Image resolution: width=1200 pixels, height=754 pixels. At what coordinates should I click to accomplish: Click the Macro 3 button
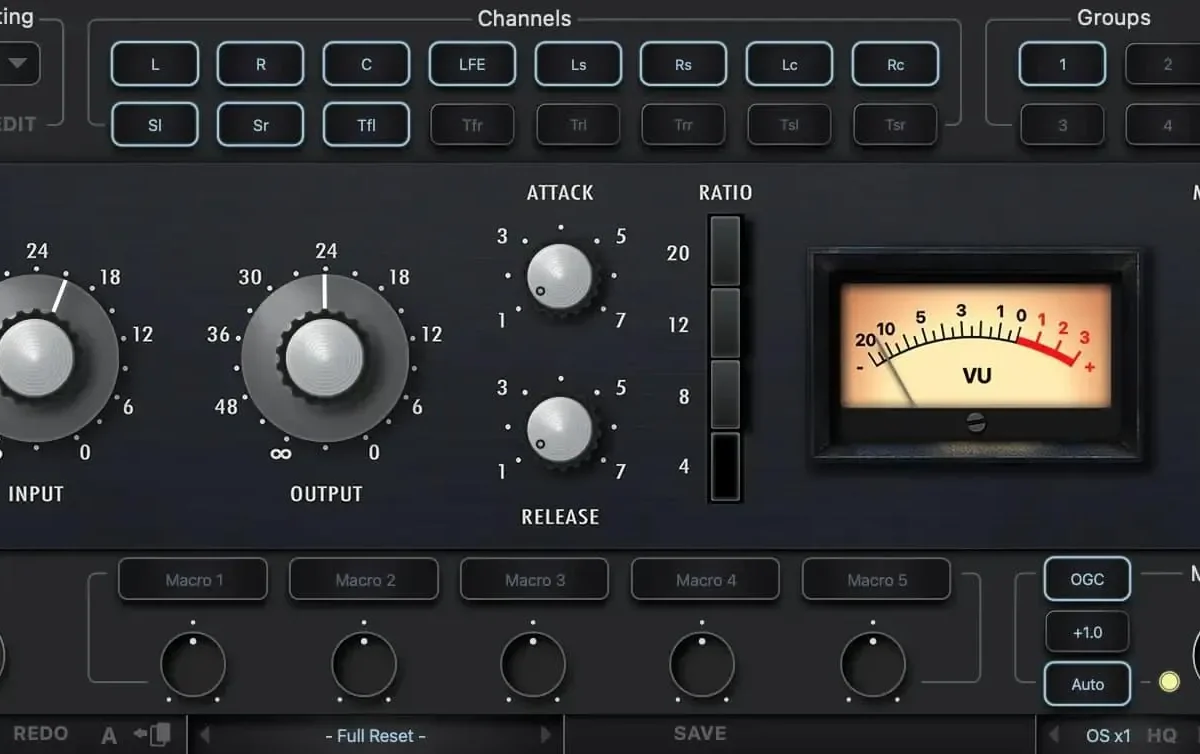(x=534, y=579)
